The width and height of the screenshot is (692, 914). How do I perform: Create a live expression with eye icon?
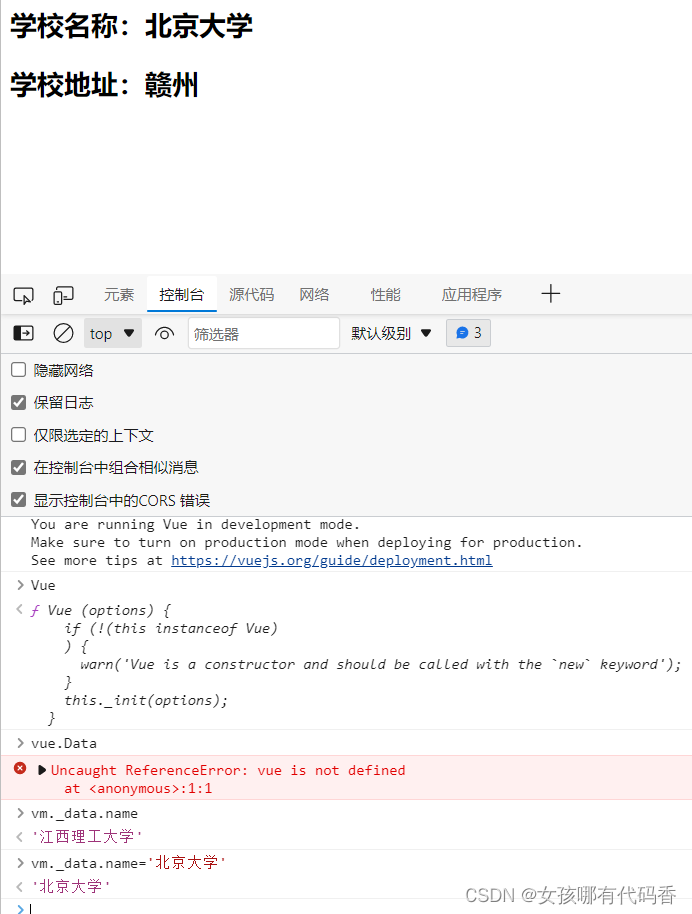click(164, 334)
